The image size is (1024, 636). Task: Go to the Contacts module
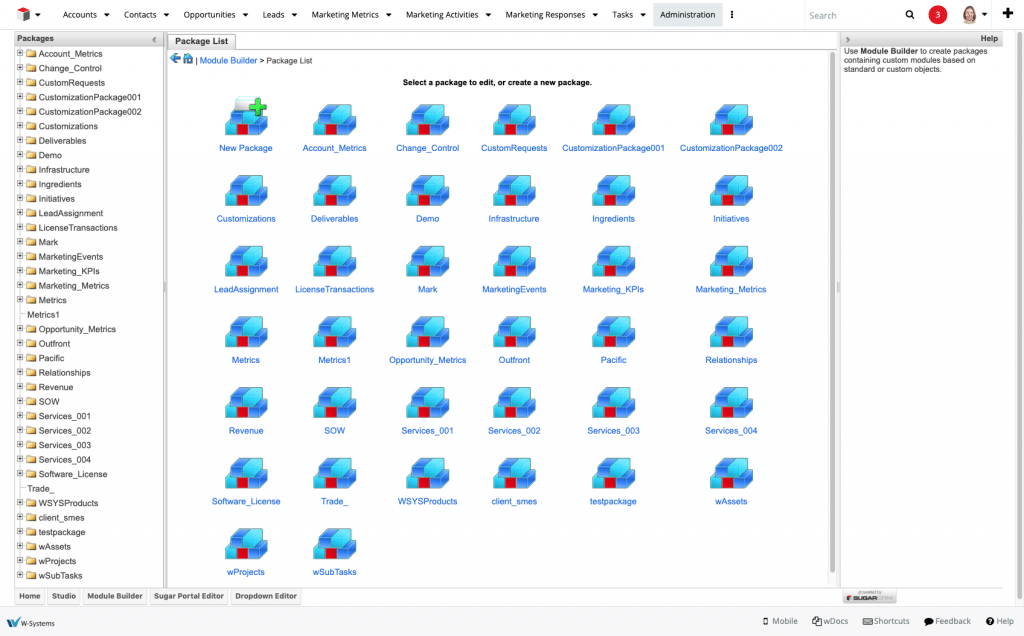140,14
